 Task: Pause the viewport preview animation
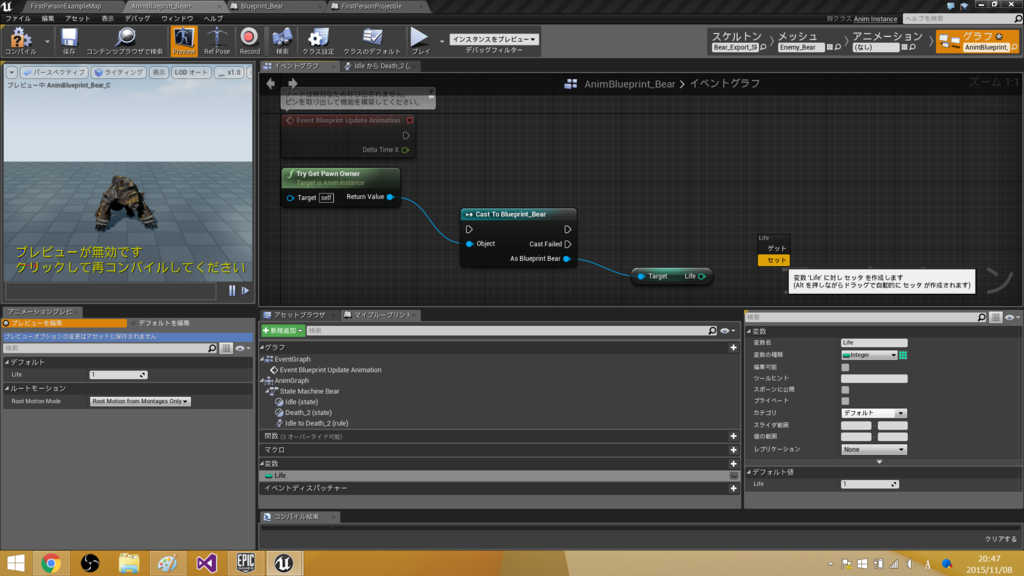point(232,291)
